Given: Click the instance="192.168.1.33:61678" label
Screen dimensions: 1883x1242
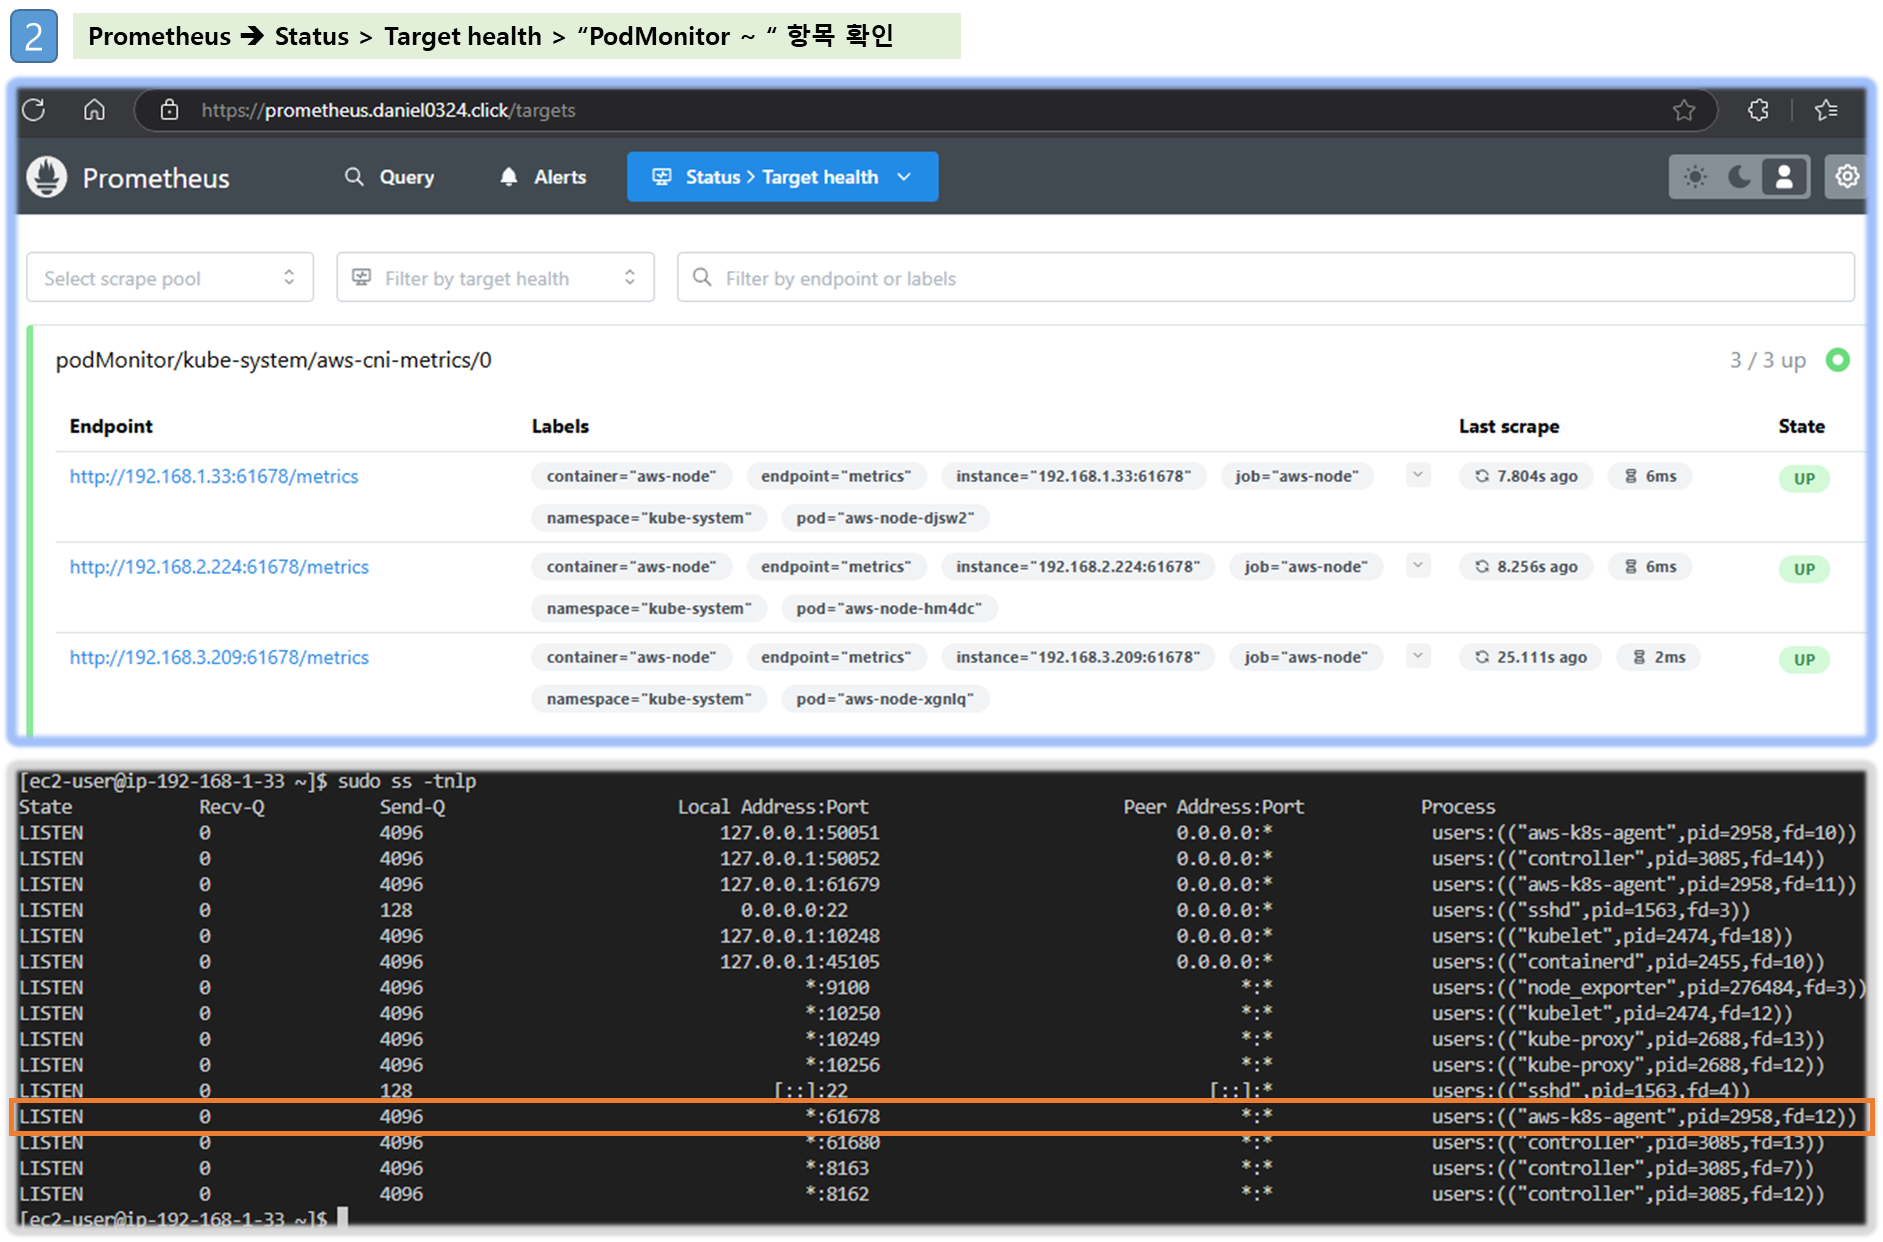Looking at the screenshot, I should tap(1073, 476).
